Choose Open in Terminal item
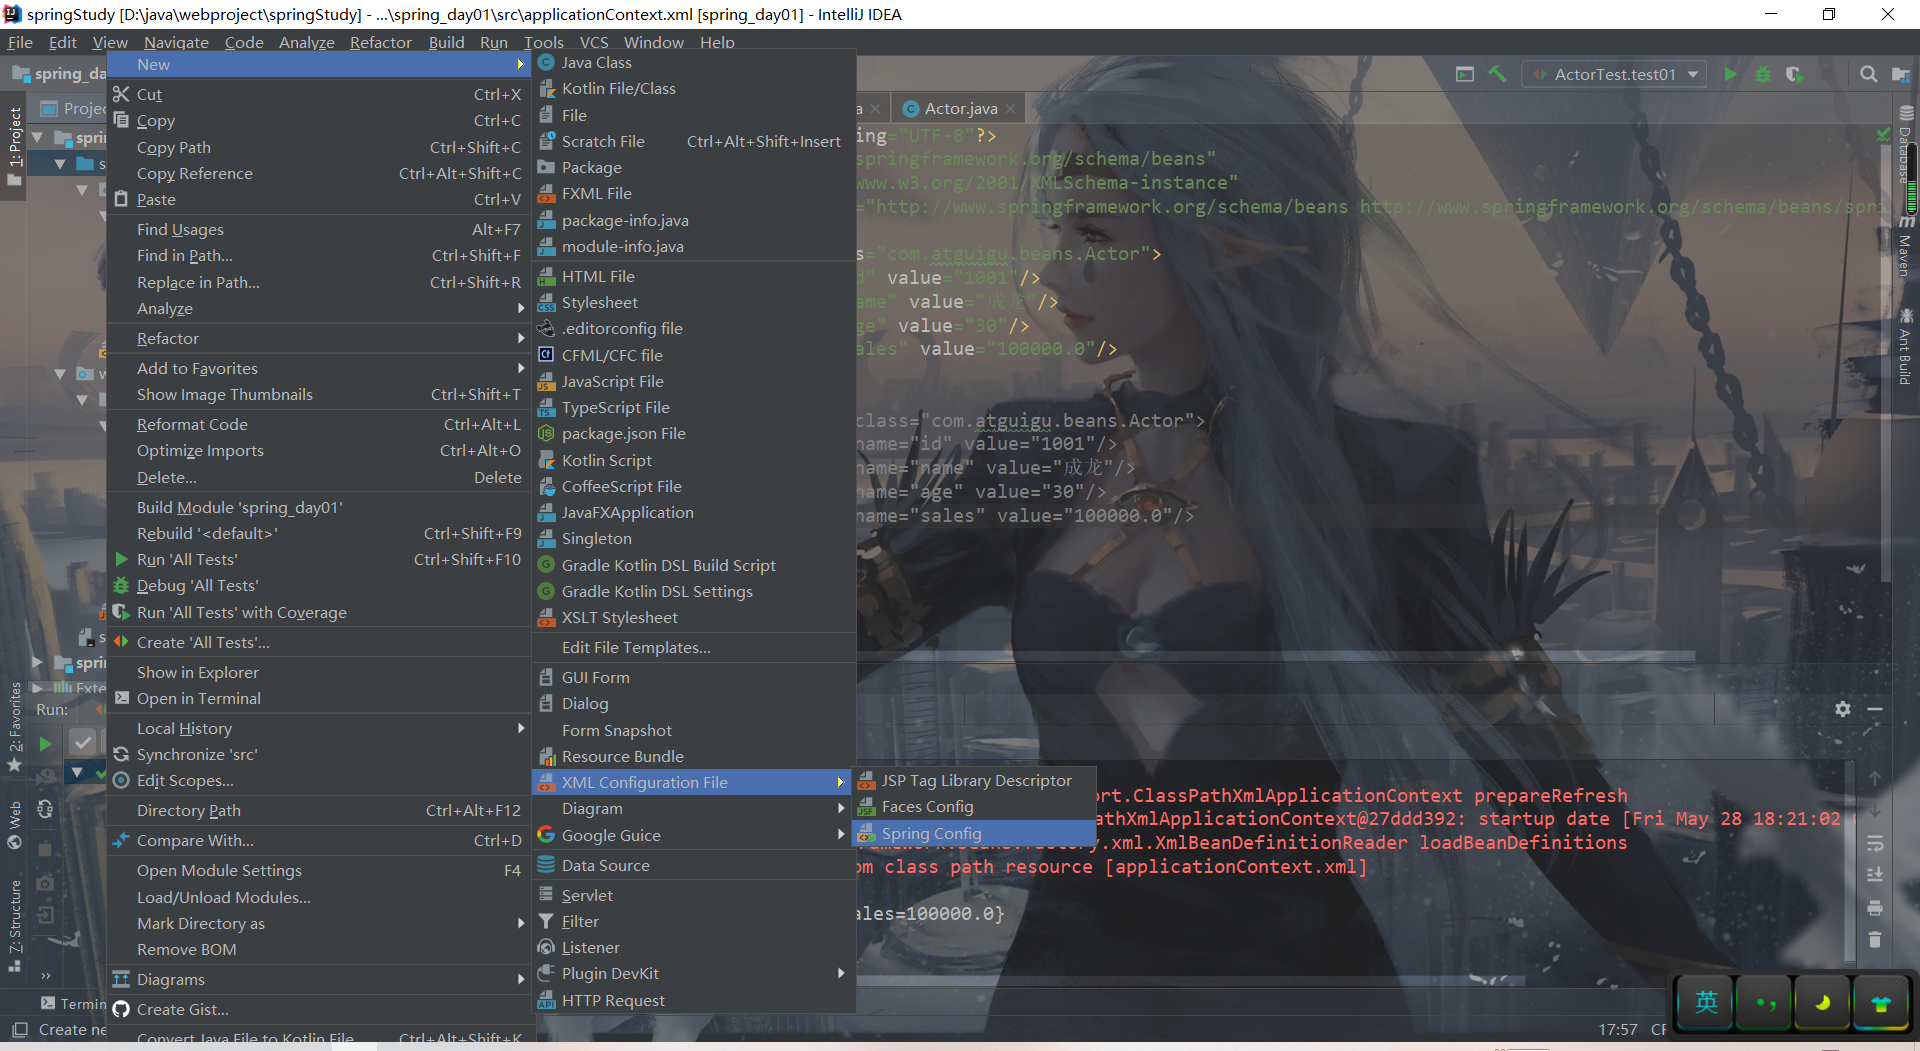Viewport: 1920px width, 1051px height. (319, 698)
